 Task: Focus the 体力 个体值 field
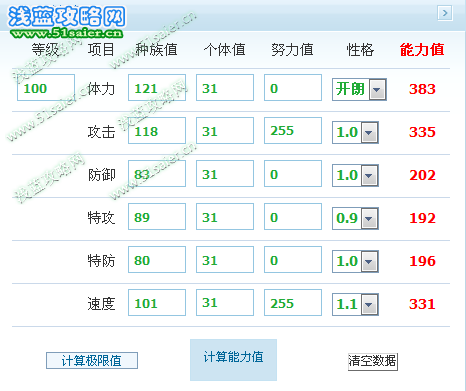tap(225, 88)
